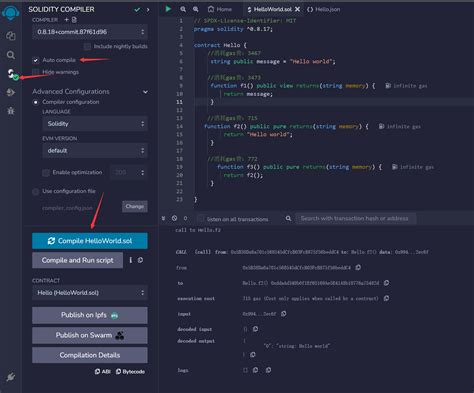Open the Search in files sidebar icon
The height and width of the screenshot is (393, 474).
click(x=11, y=55)
